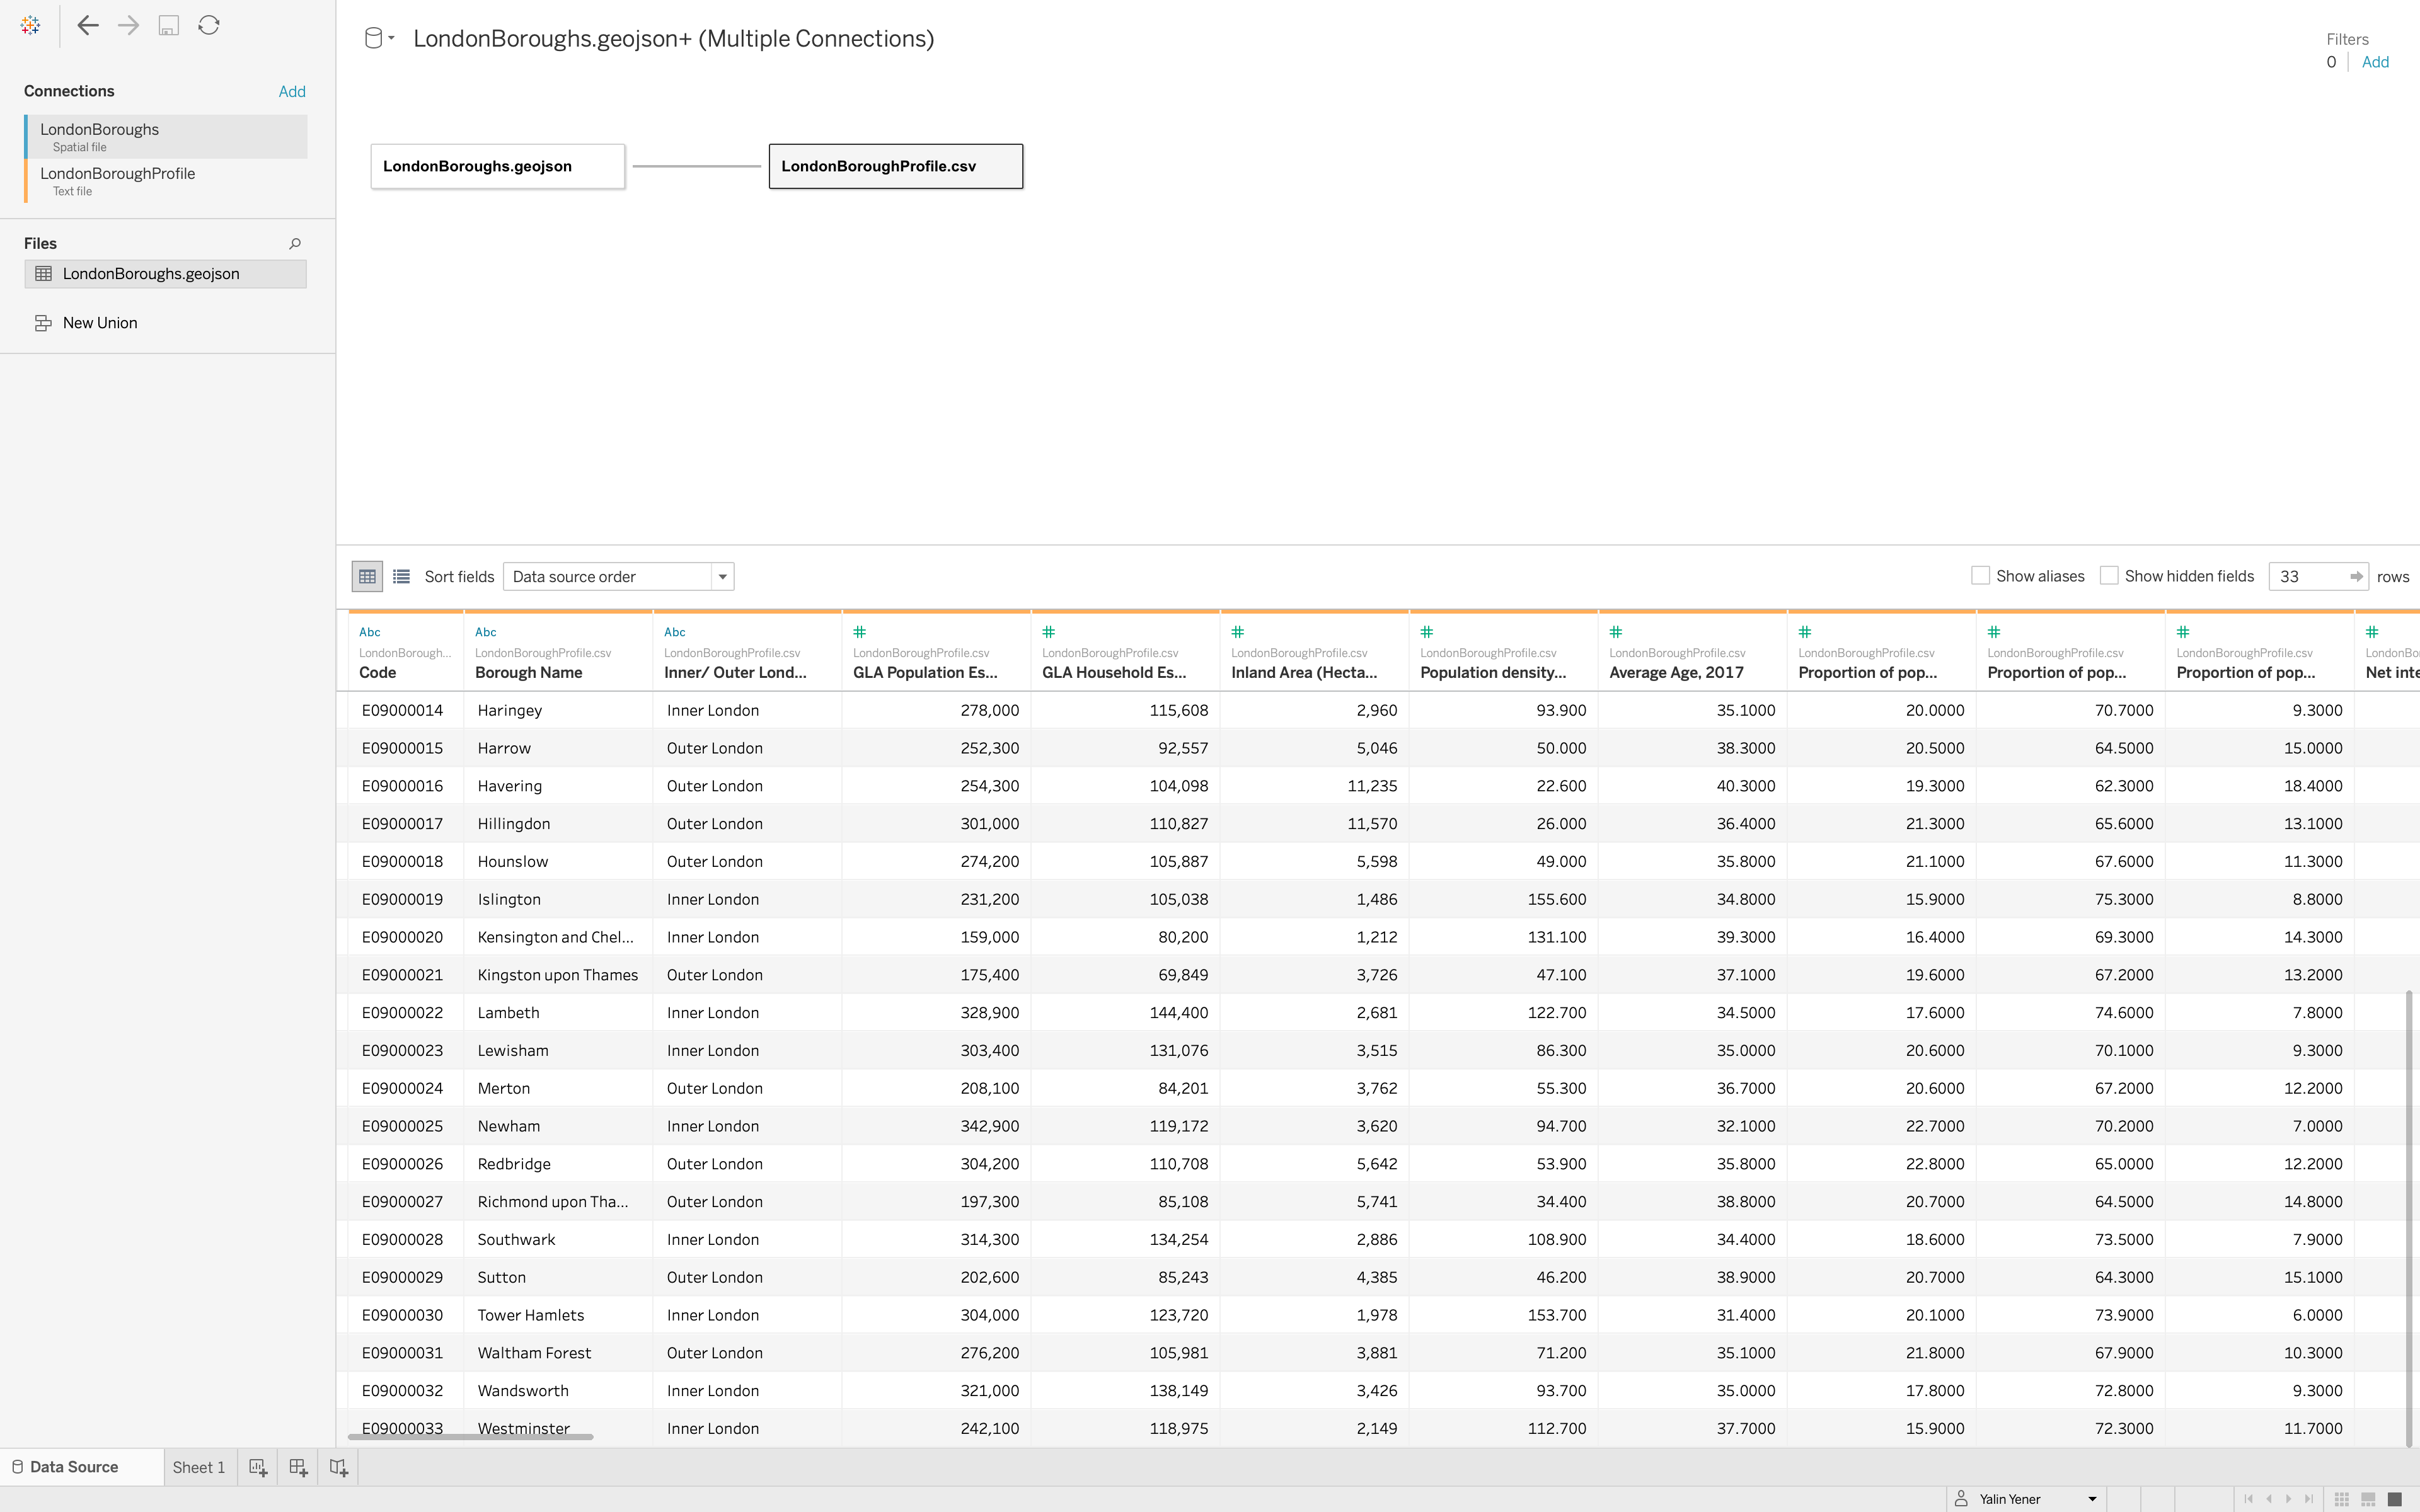This screenshot has width=2420, height=1512.
Task: Click the refresh data source icon
Action: pos(208,26)
